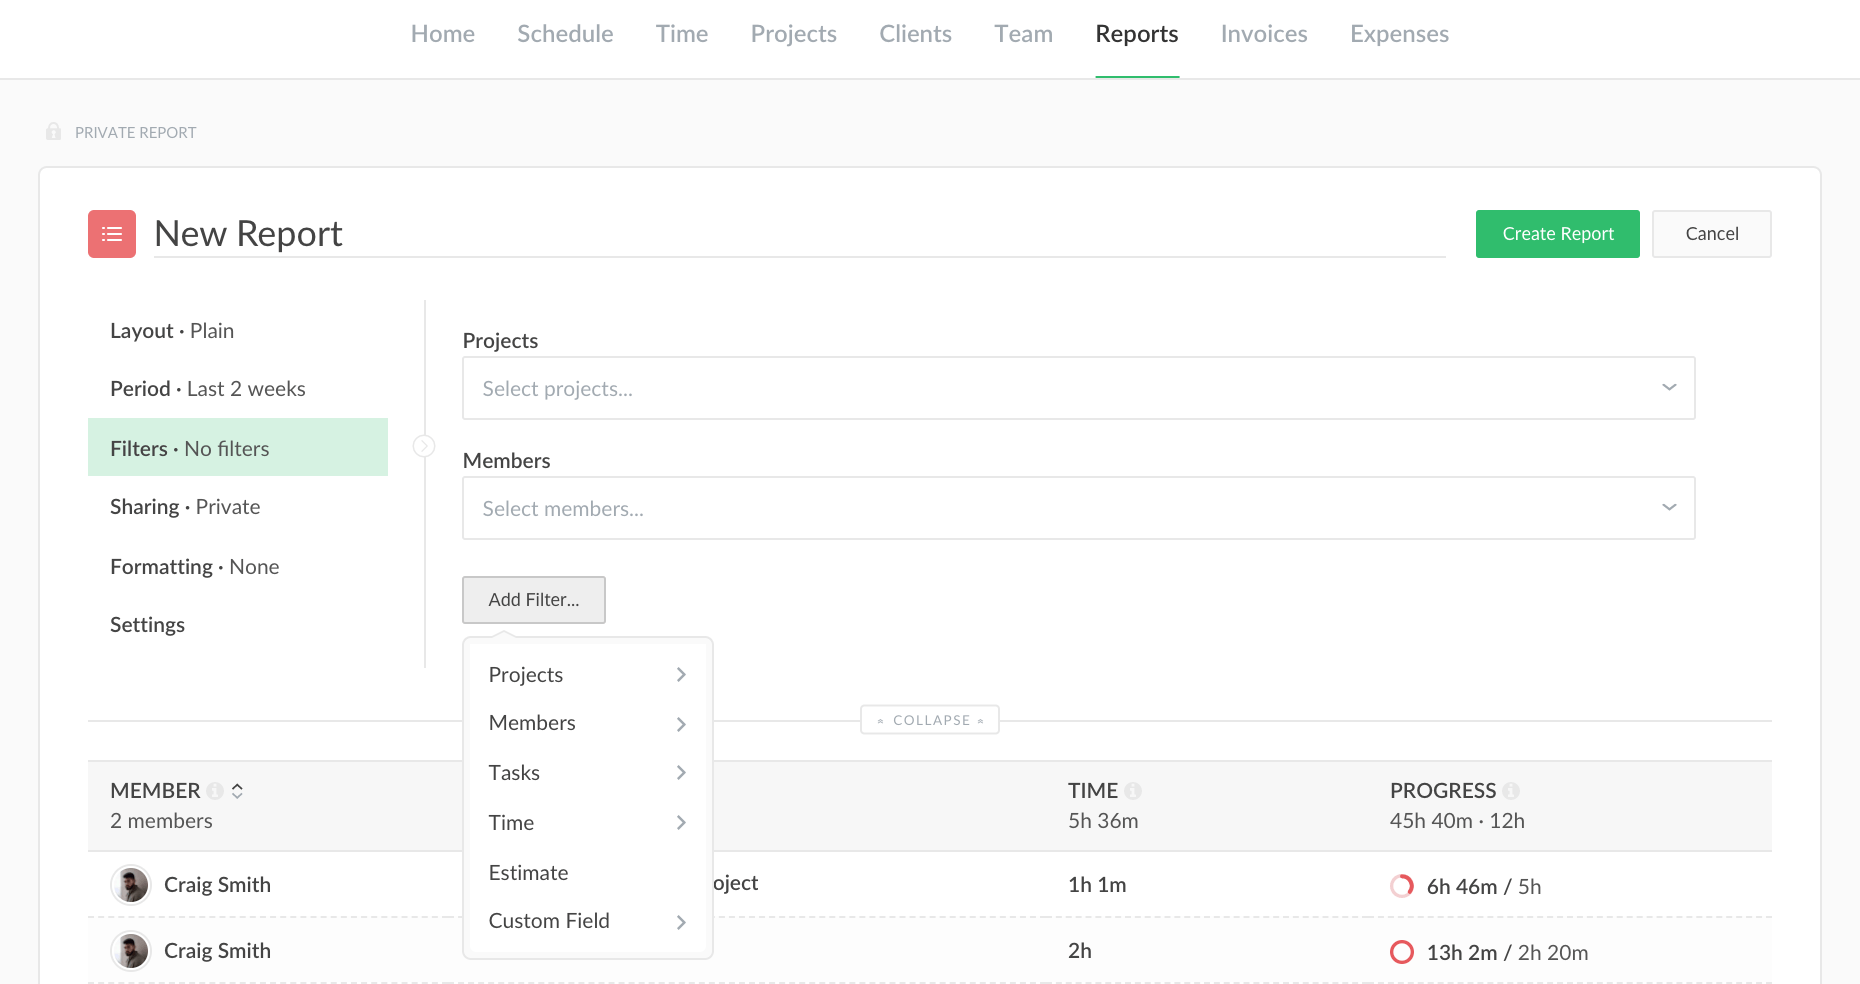Edit the New Report title field

[798, 234]
